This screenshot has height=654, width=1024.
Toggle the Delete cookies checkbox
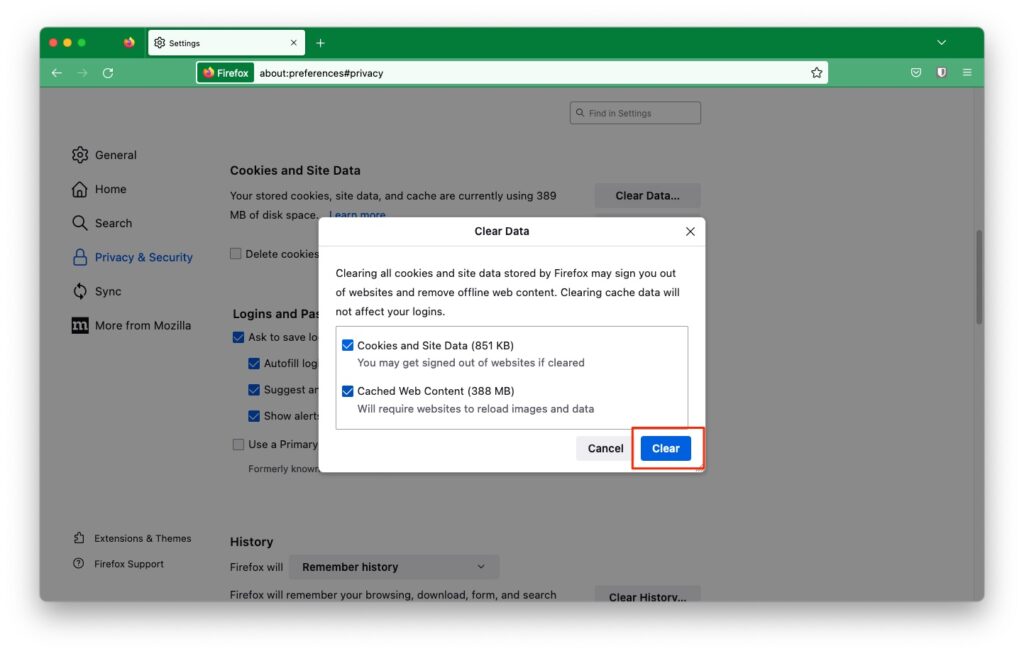tap(236, 254)
